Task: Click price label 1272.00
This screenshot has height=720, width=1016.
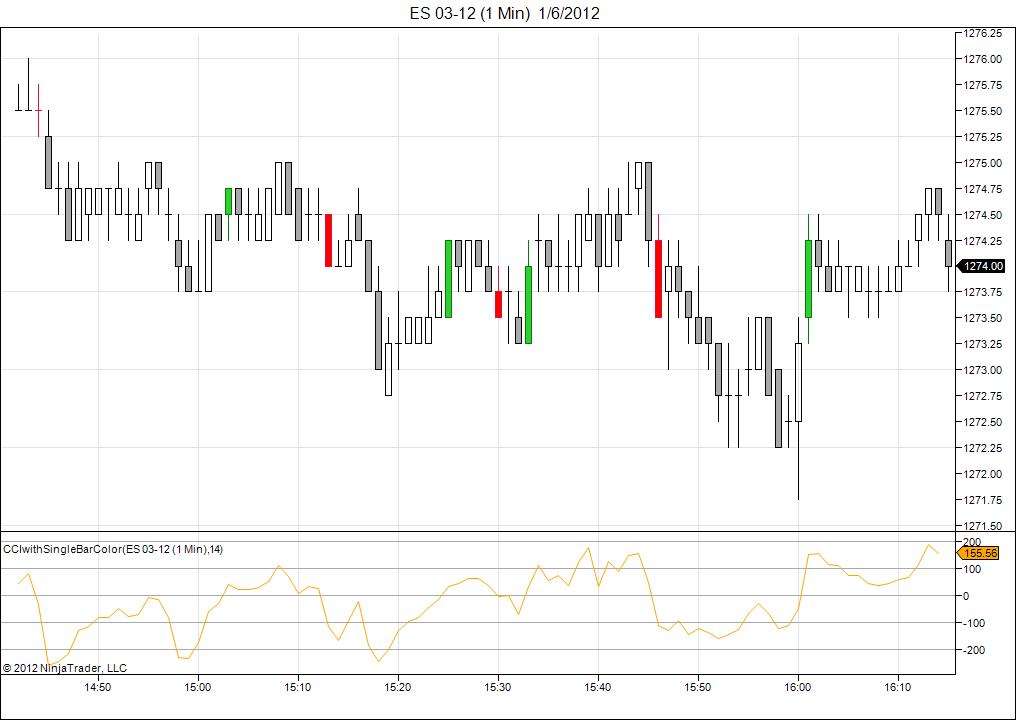Action: click(x=984, y=474)
